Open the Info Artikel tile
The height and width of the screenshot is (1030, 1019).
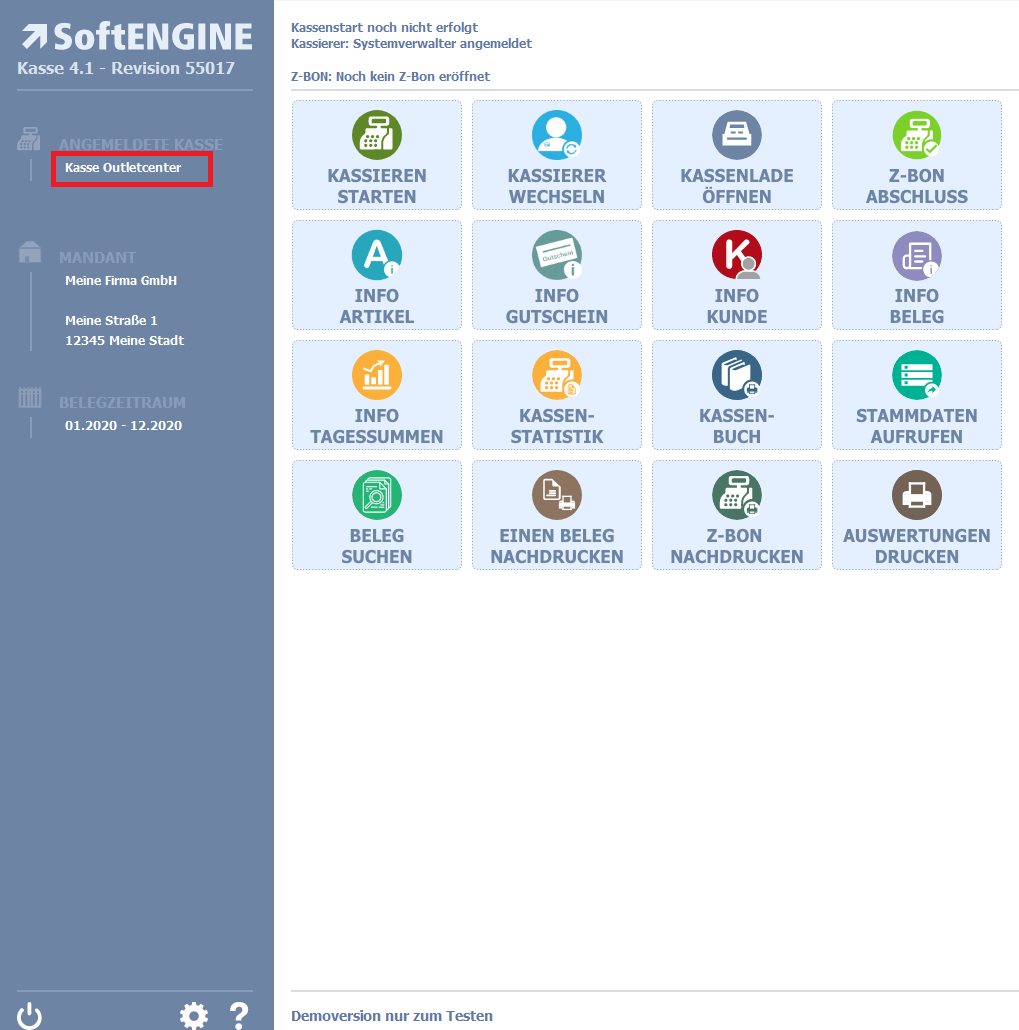(377, 275)
